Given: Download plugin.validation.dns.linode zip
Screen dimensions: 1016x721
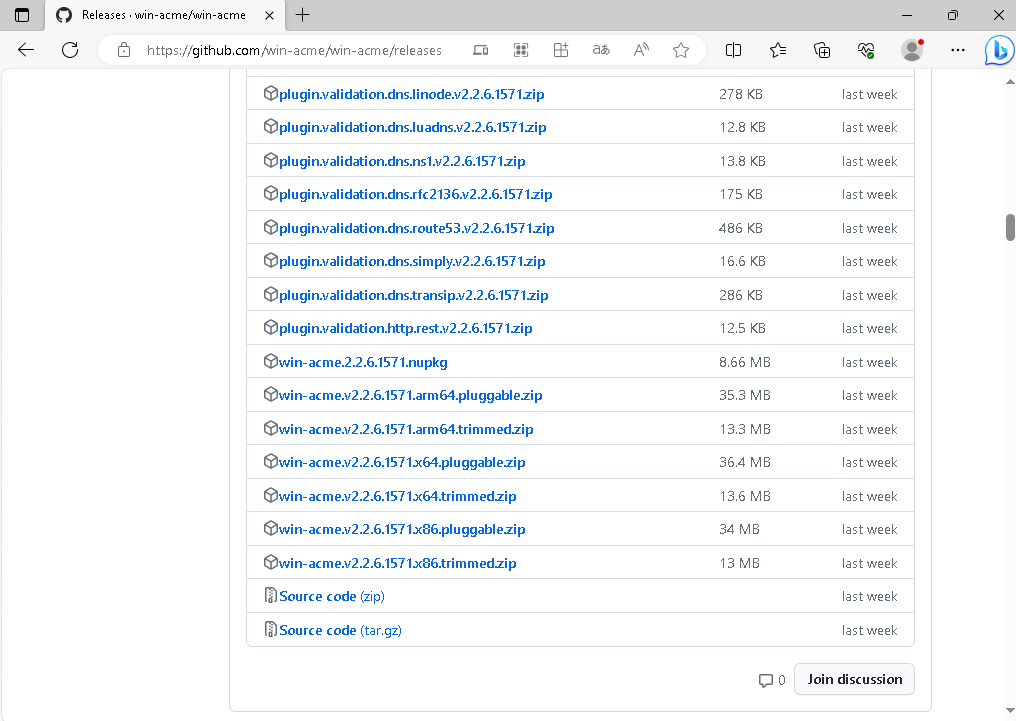Looking at the screenshot, I should [411, 94].
